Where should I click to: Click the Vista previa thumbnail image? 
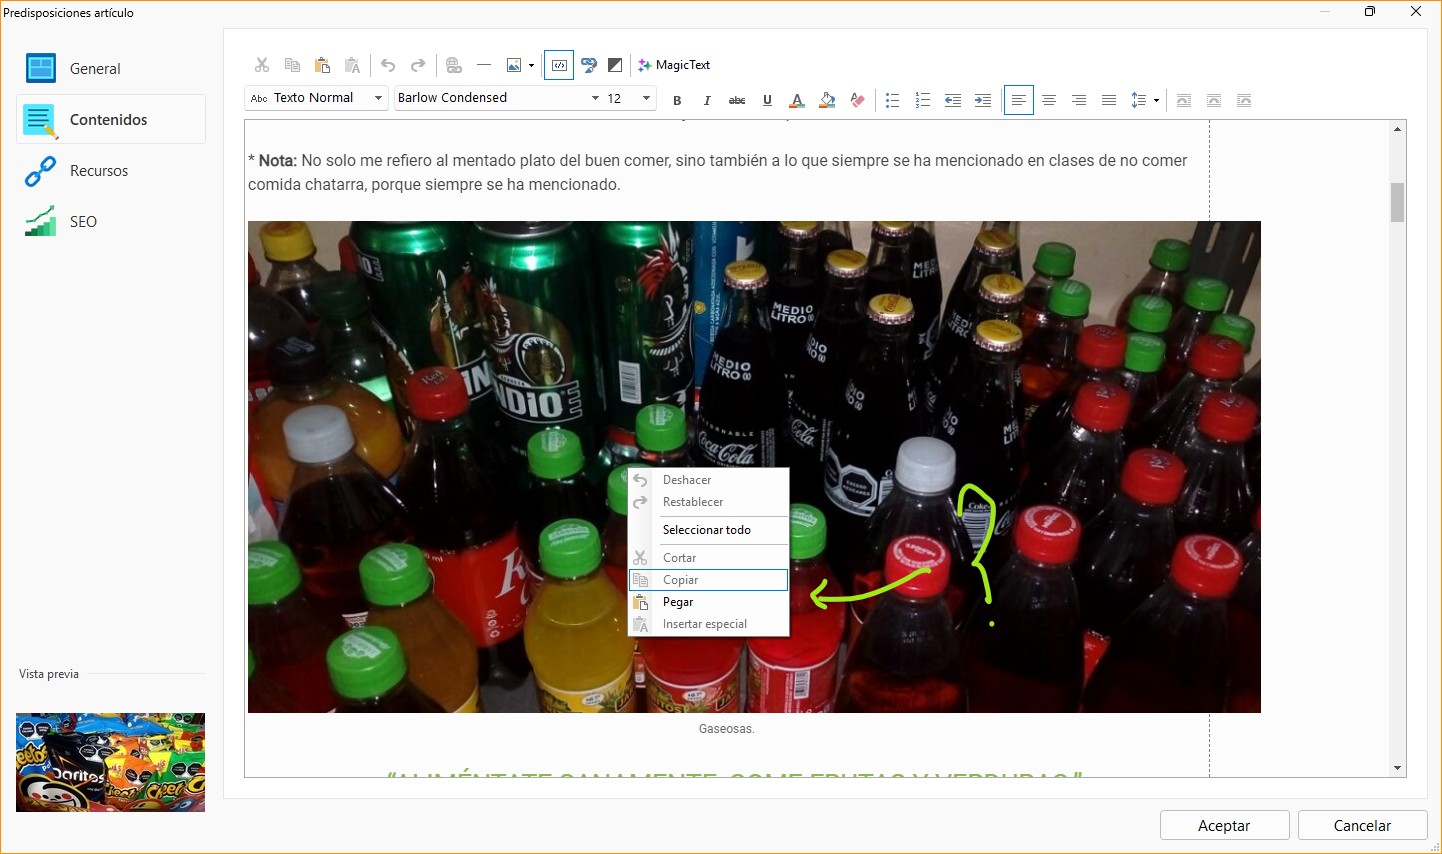(110, 762)
